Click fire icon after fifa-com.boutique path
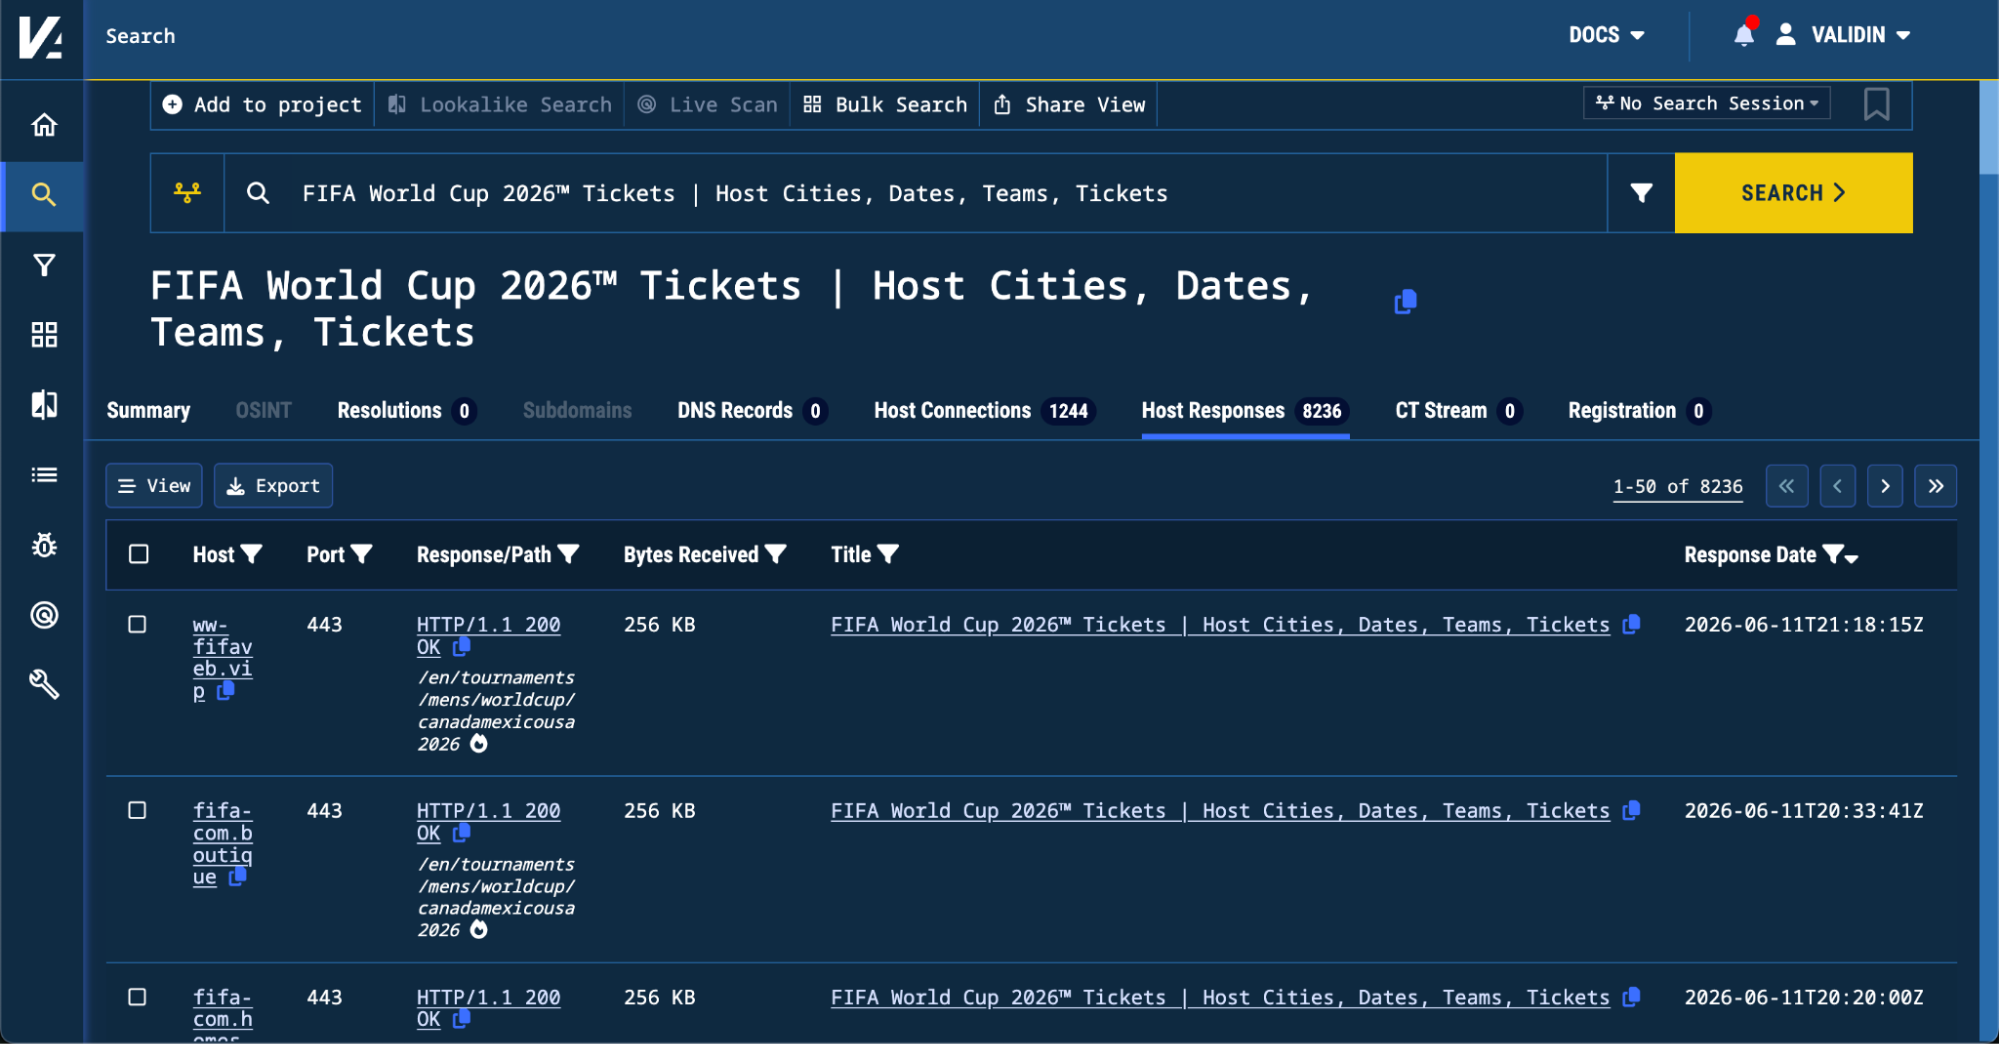Image resolution: width=1999 pixels, height=1045 pixels. pos(479,929)
